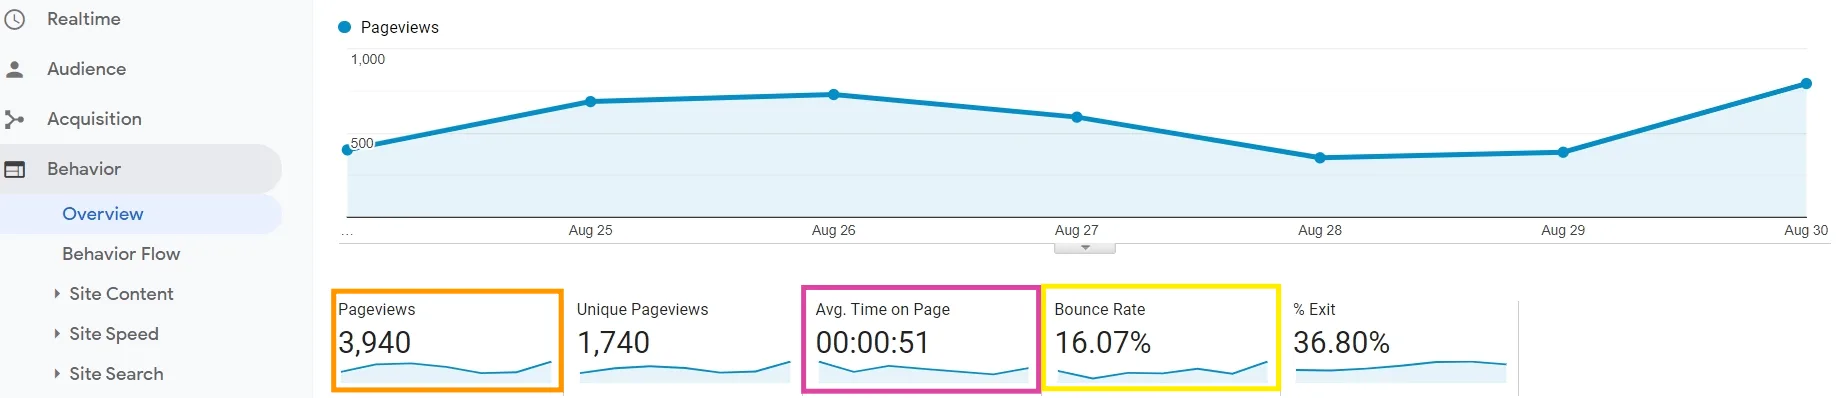
Task: Select the Unique Pageviews metric card
Action: click(x=684, y=341)
